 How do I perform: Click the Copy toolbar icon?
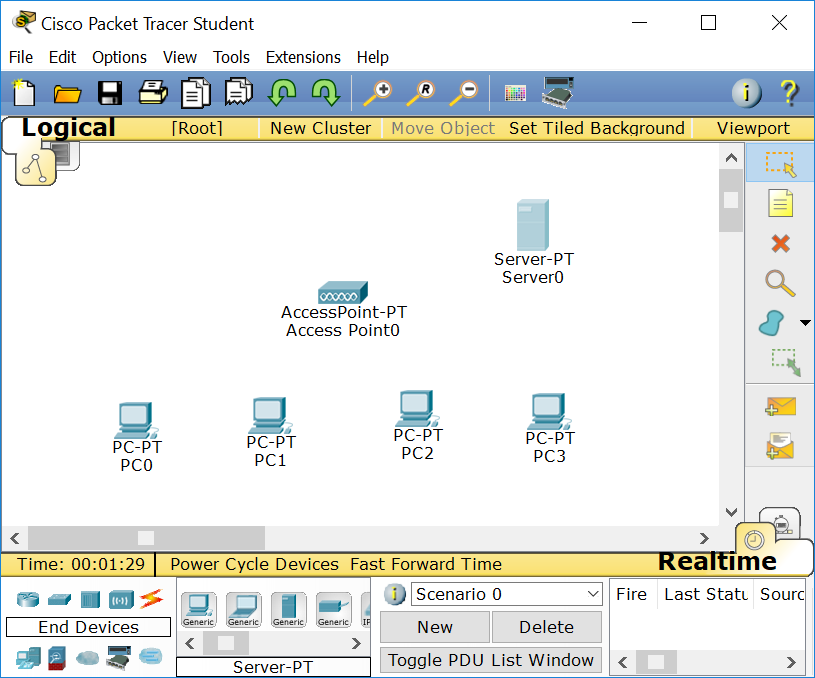196,93
